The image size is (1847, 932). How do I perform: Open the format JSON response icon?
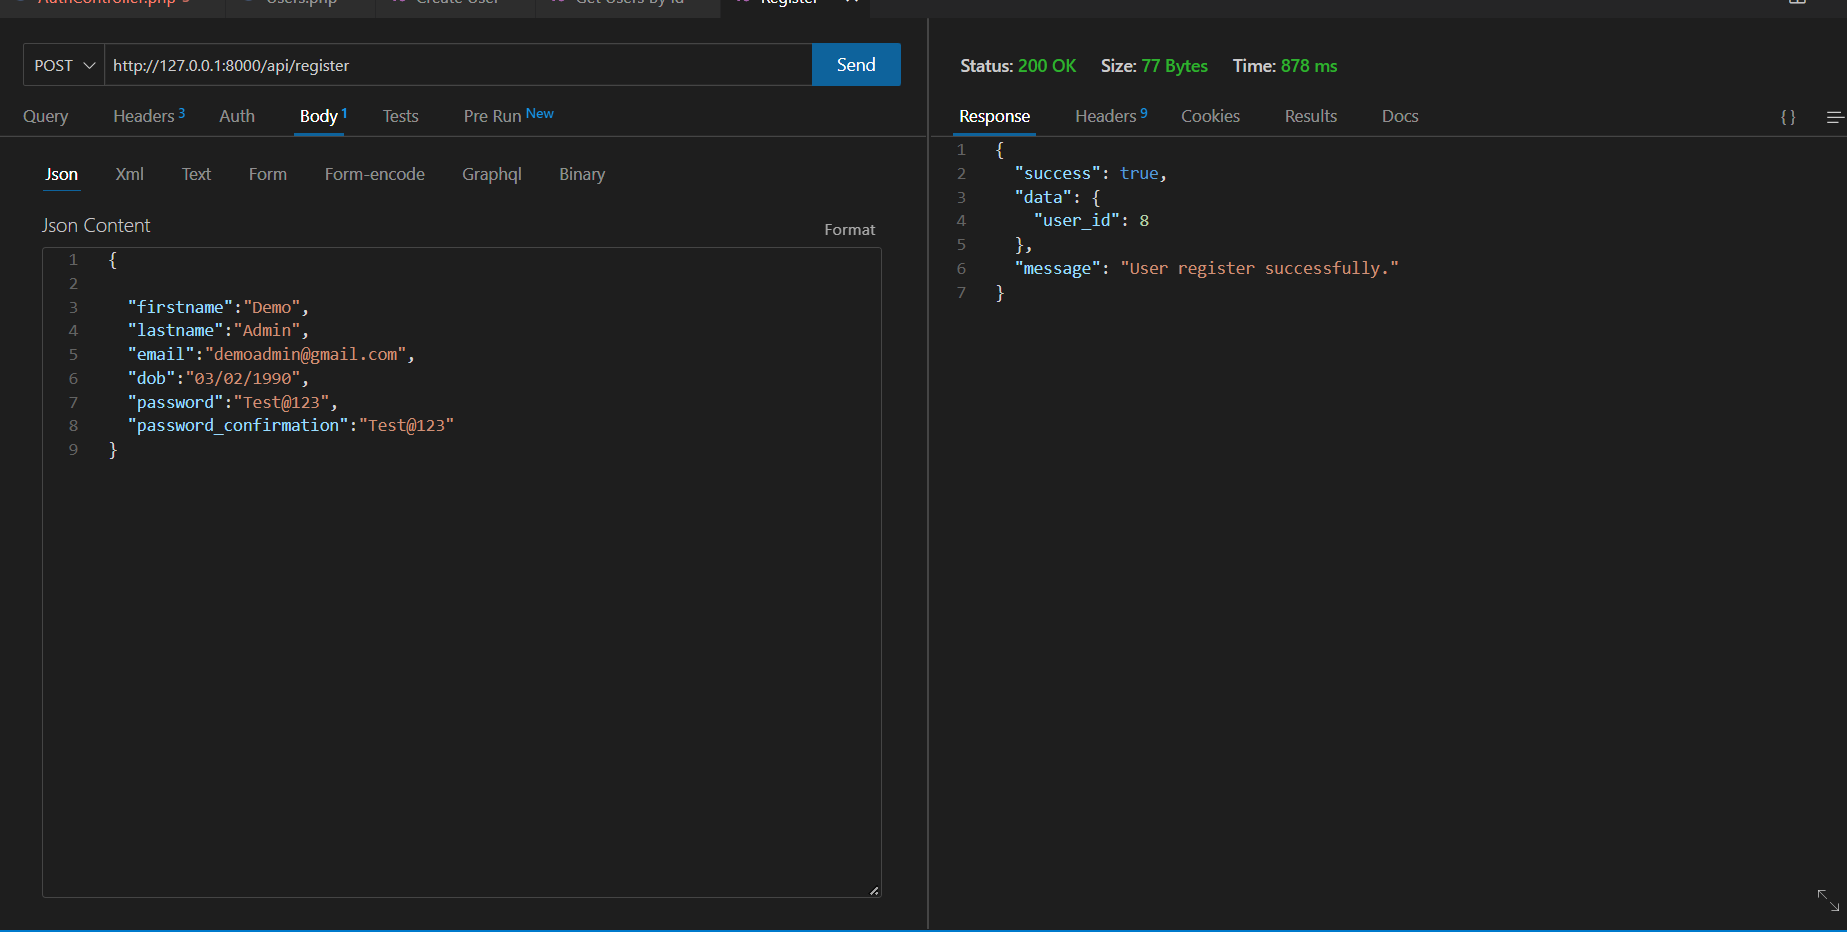click(x=1788, y=116)
